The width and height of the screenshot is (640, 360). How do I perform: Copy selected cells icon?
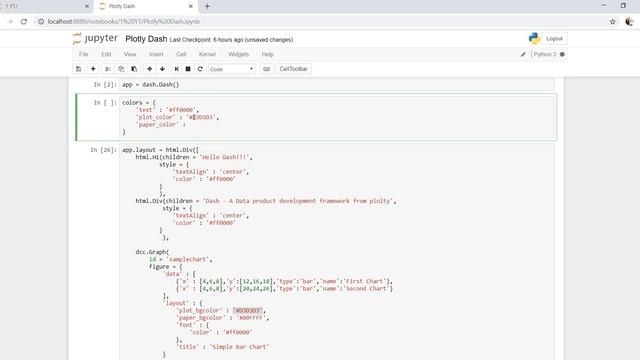[121, 69]
